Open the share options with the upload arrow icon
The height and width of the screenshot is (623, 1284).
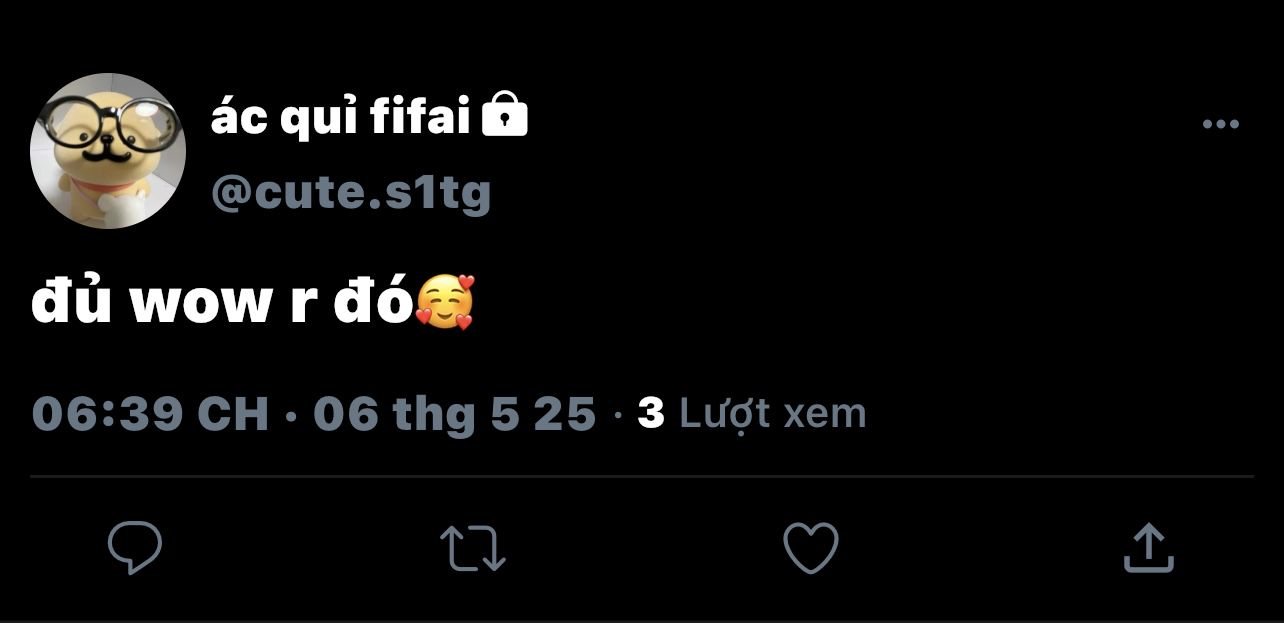coord(1148,548)
